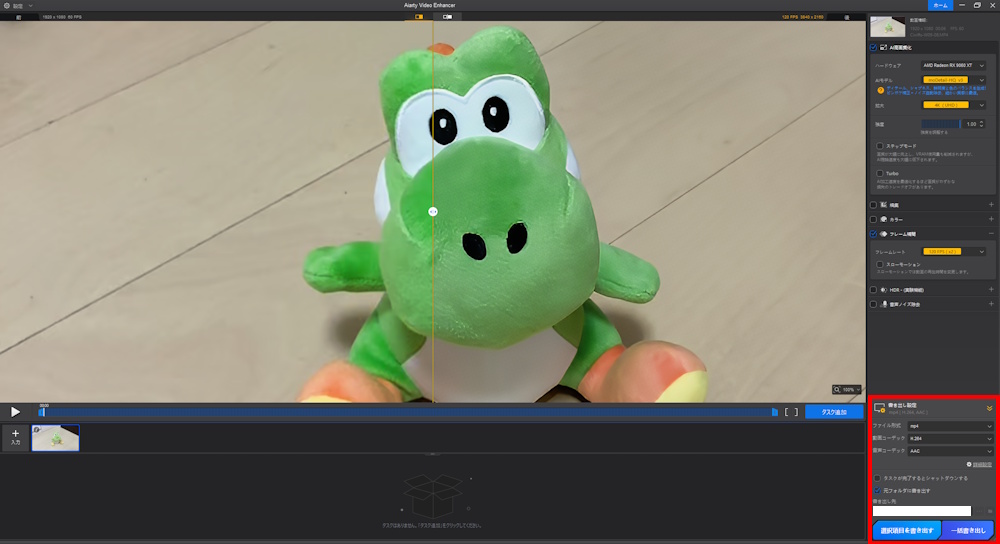This screenshot has height=544, width=1000.
Task: Click the カラー palette icon
Action: tap(883, 219)
